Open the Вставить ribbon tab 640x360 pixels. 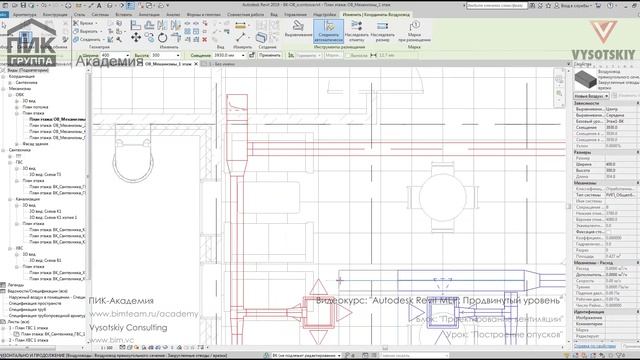[x=123, y=14]
